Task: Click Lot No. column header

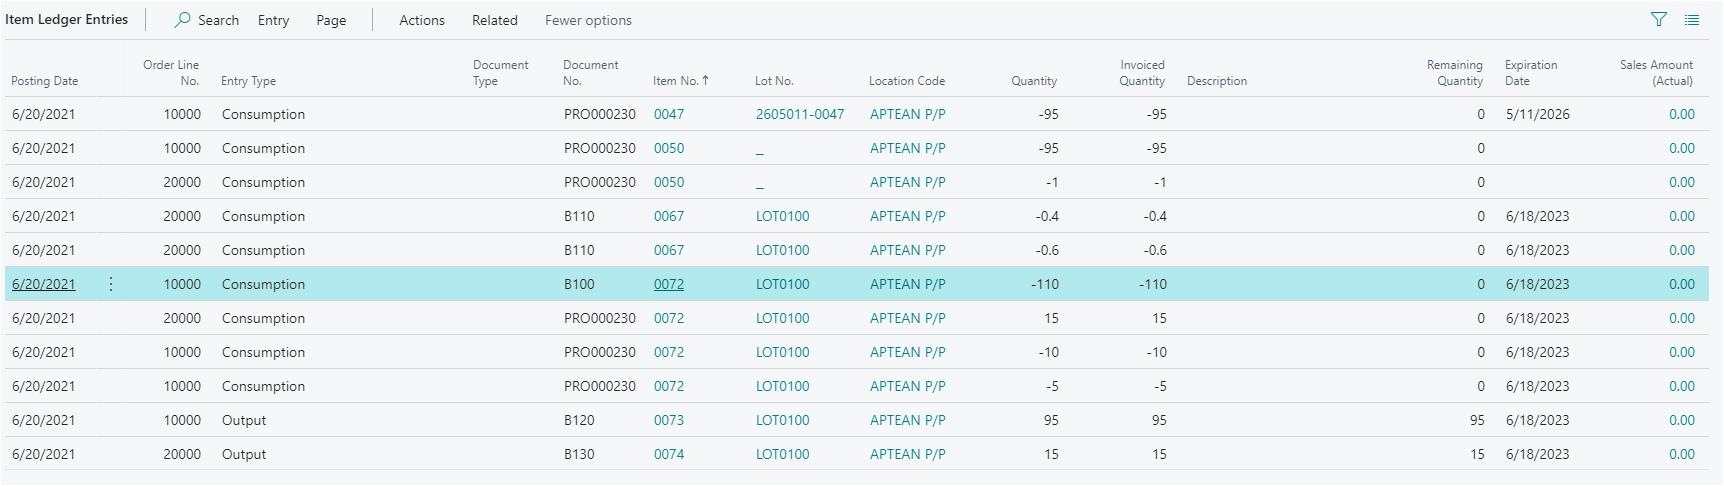Action: [774, 81]
